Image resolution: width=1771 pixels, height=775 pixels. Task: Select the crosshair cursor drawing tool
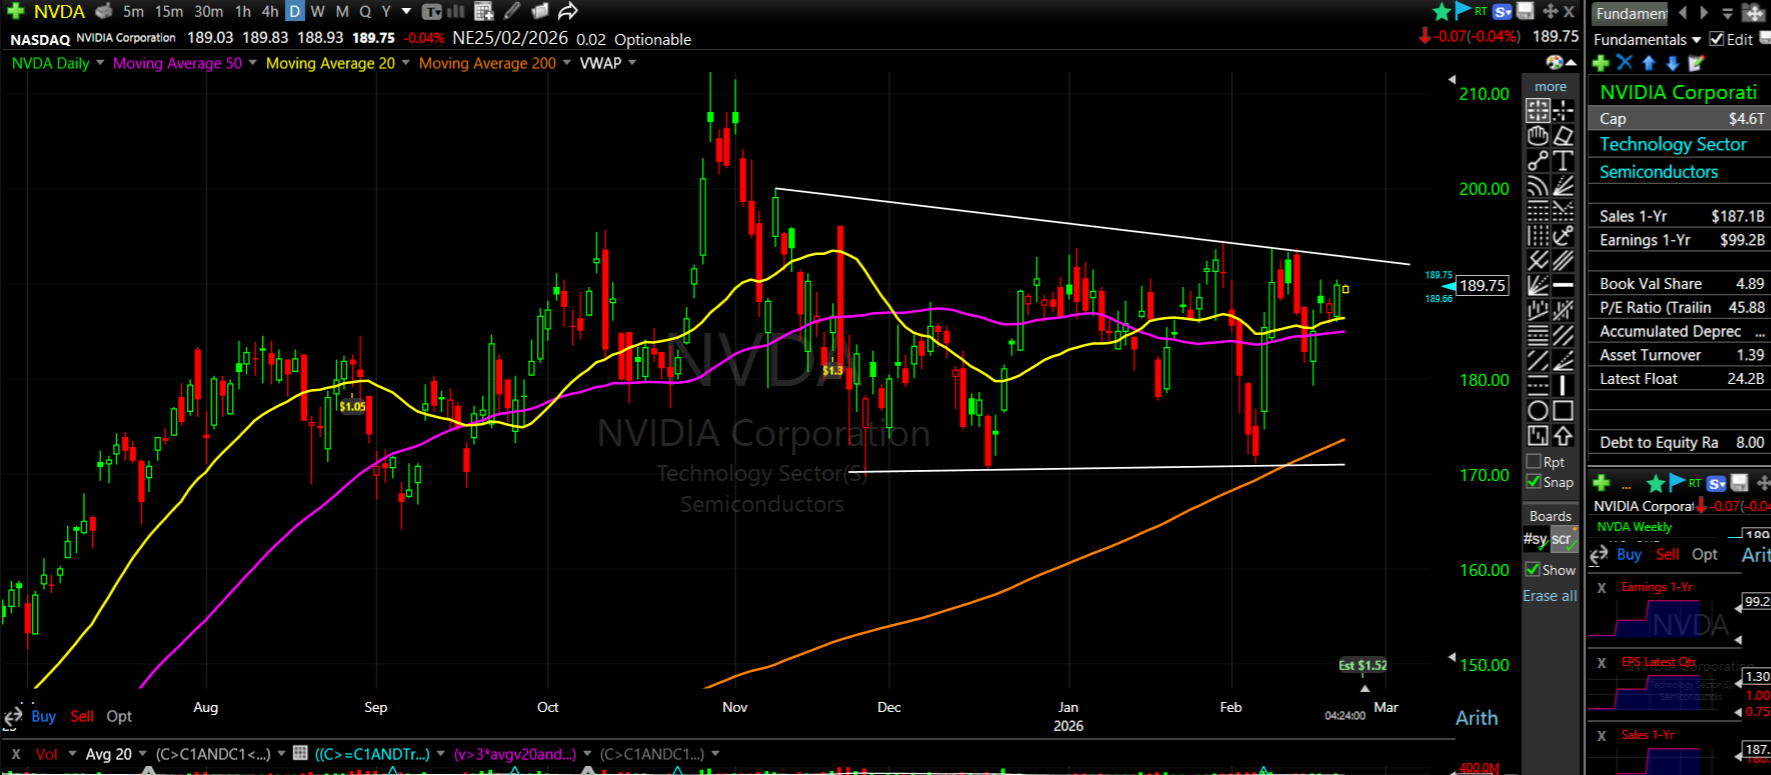point(1563,110)
